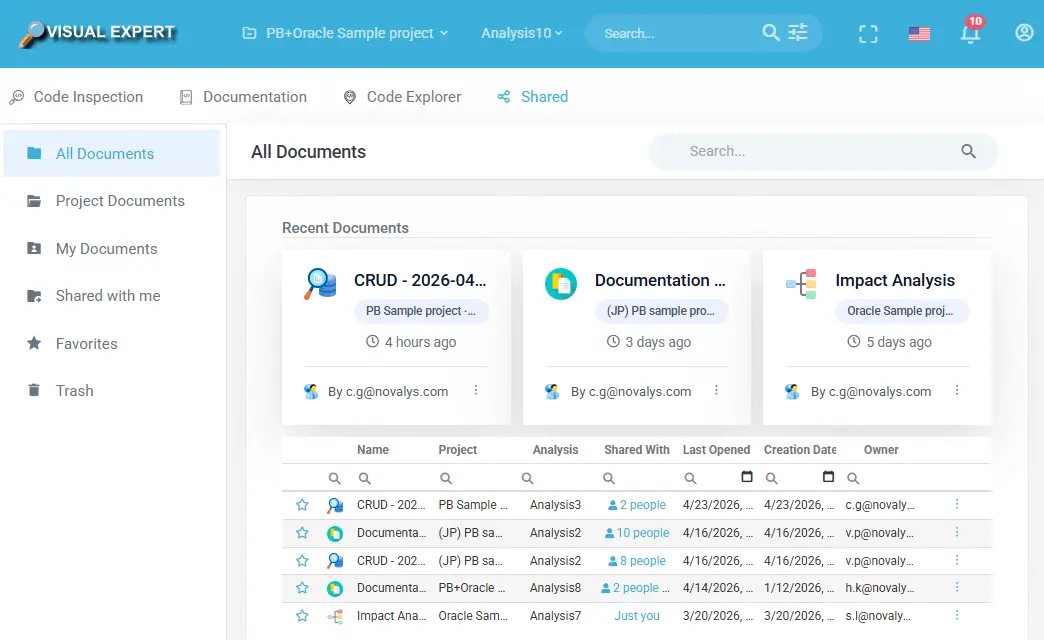Open row menu for s.l@novaly... row

[957, 615]
